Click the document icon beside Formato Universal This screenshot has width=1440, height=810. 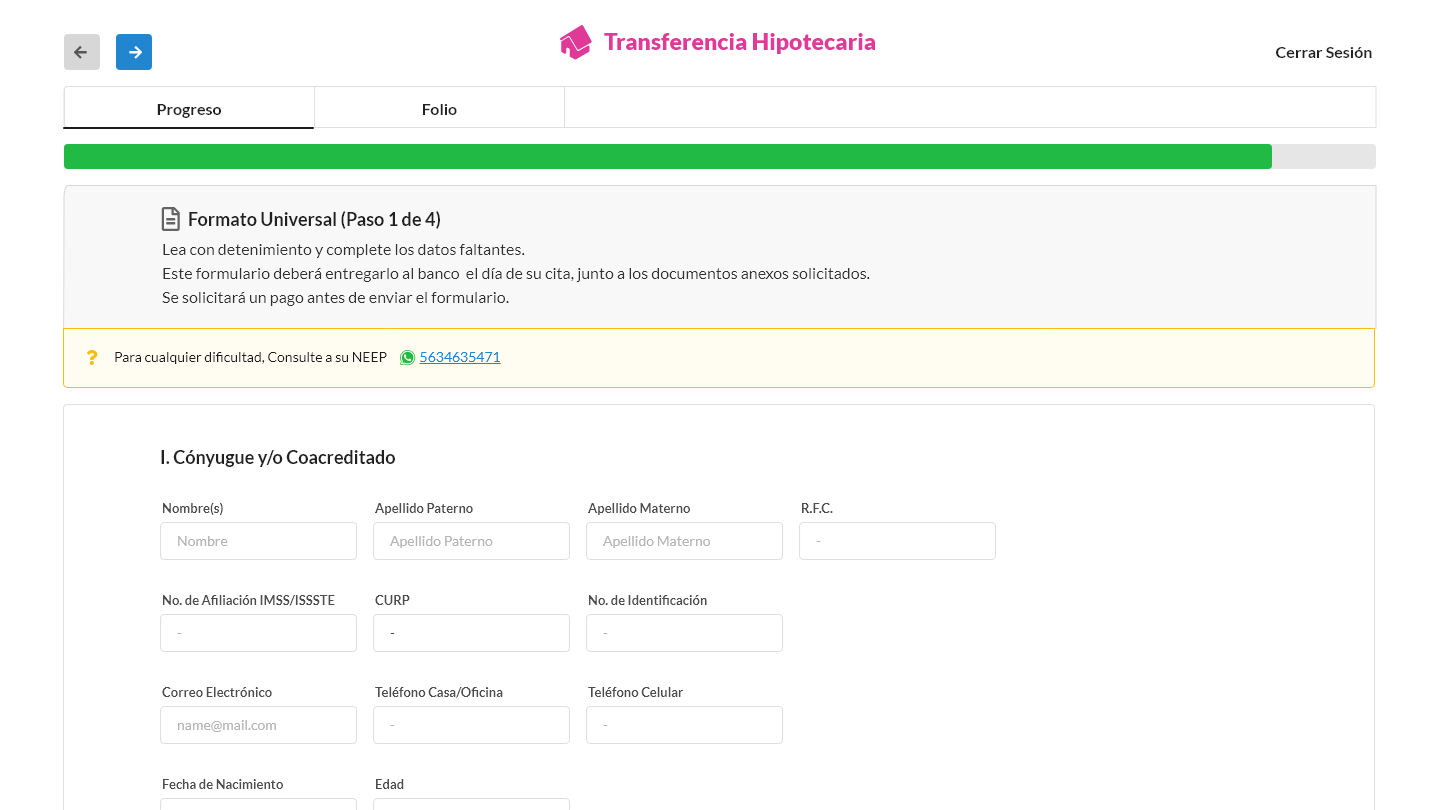tap(171, 219)
